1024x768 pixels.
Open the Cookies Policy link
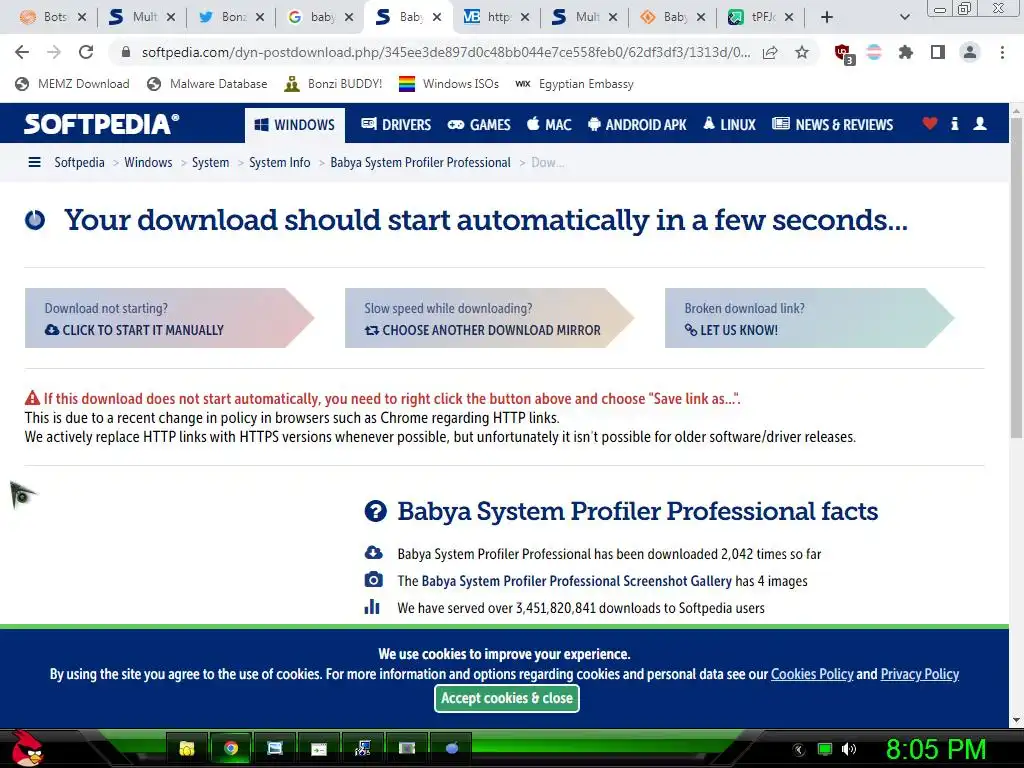click(812, 674)
